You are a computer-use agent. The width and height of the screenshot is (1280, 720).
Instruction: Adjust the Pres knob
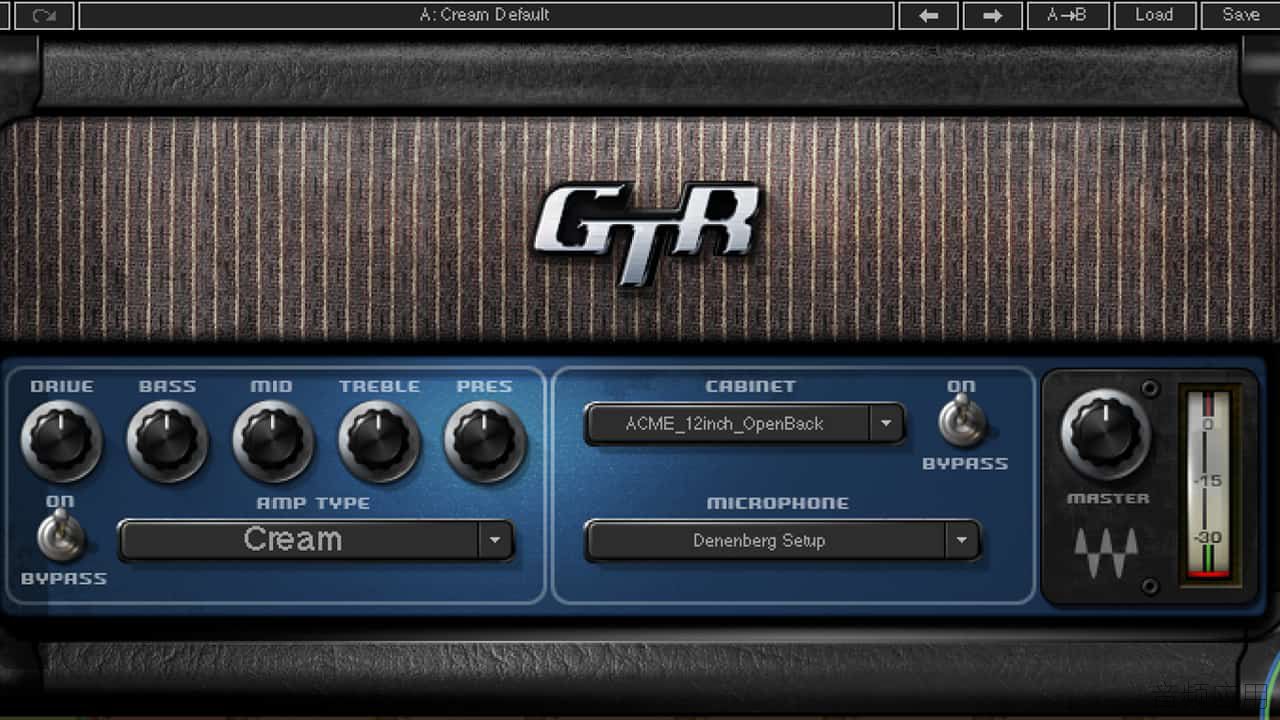tap(485, 440)
